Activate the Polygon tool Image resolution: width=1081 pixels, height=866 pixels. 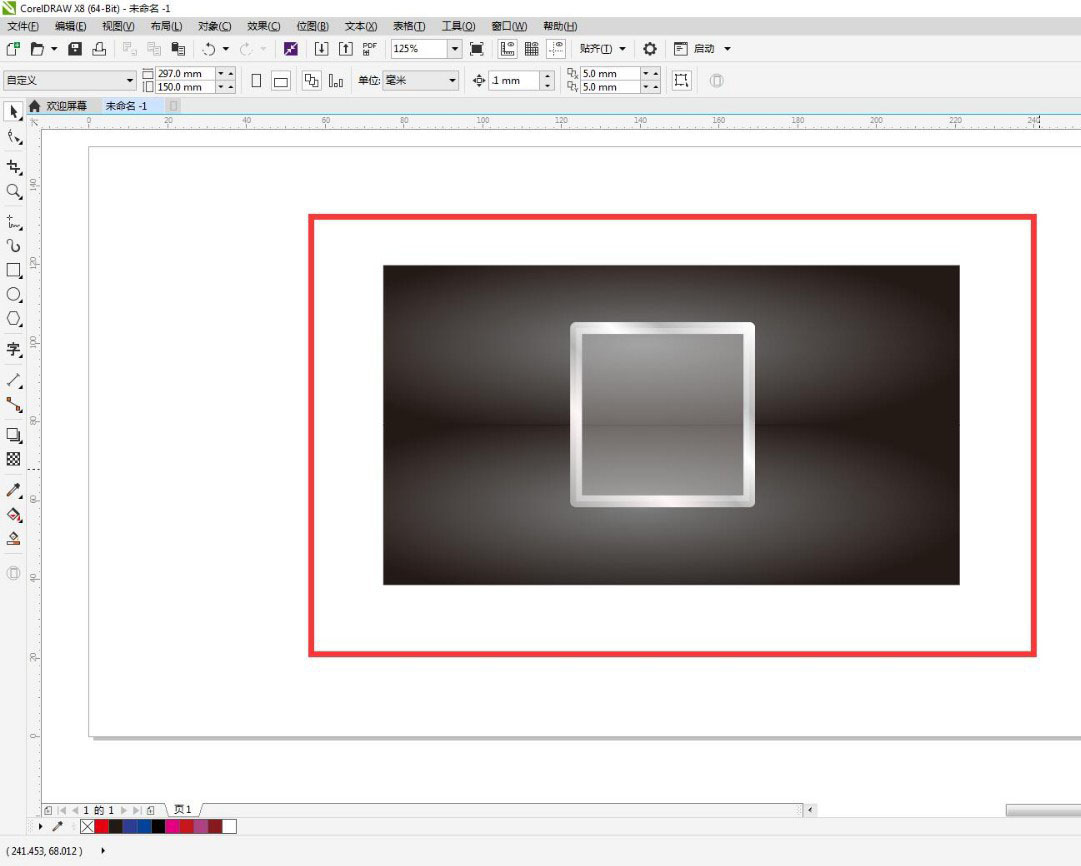coord(14,319)
